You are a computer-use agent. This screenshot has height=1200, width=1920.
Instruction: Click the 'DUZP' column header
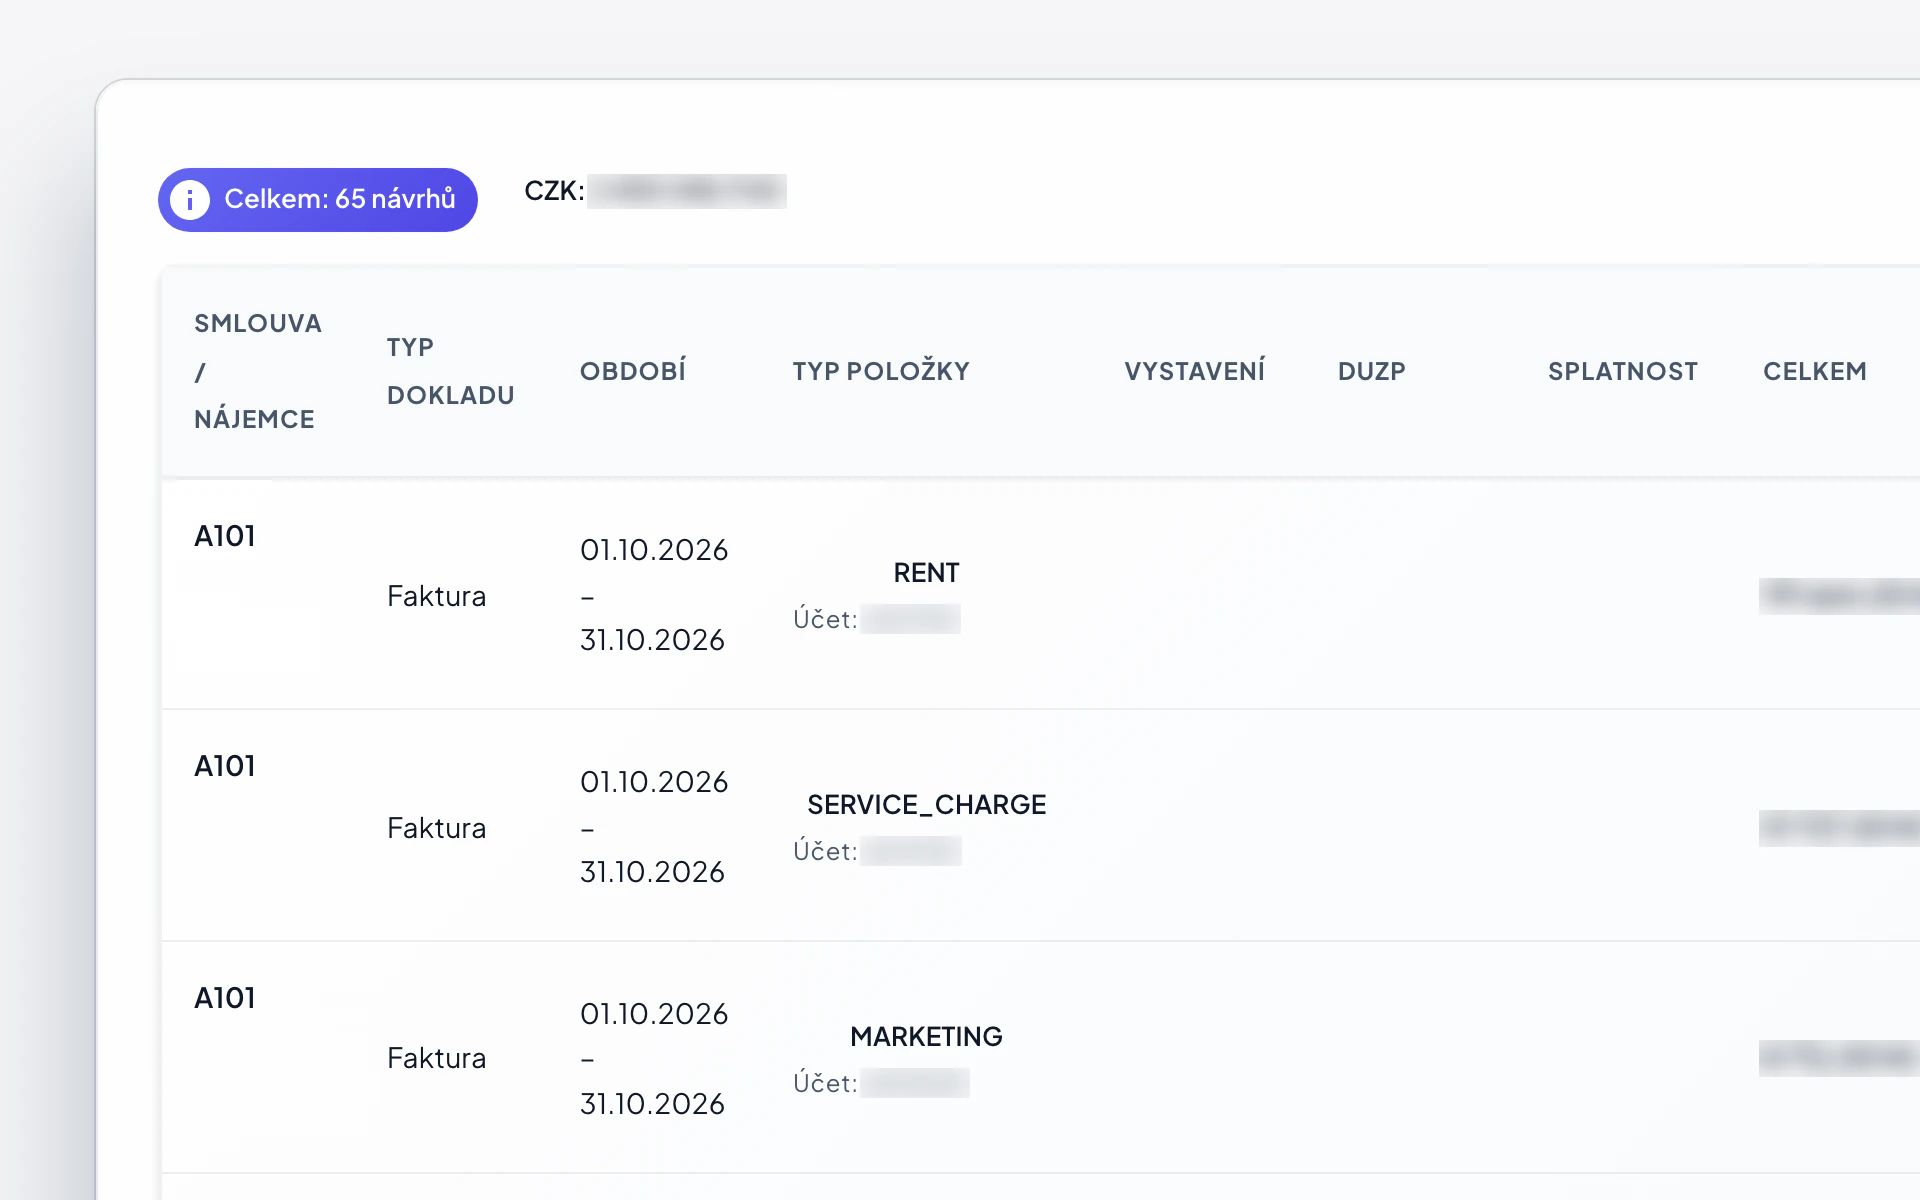(1372, 371)
